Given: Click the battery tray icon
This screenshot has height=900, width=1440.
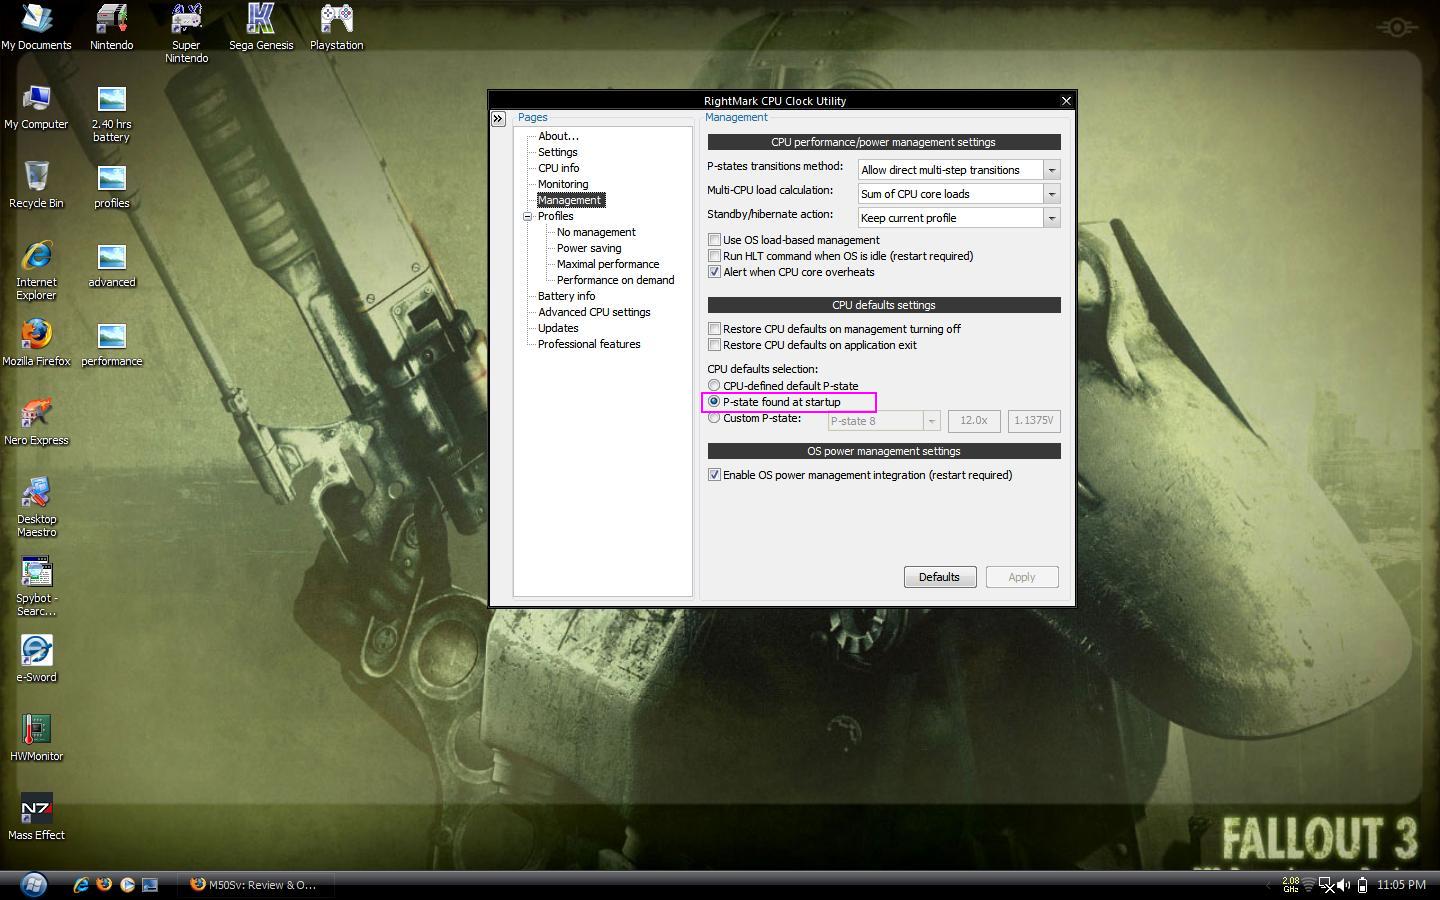Looking at the screenshot, I should coord(1362,884).
